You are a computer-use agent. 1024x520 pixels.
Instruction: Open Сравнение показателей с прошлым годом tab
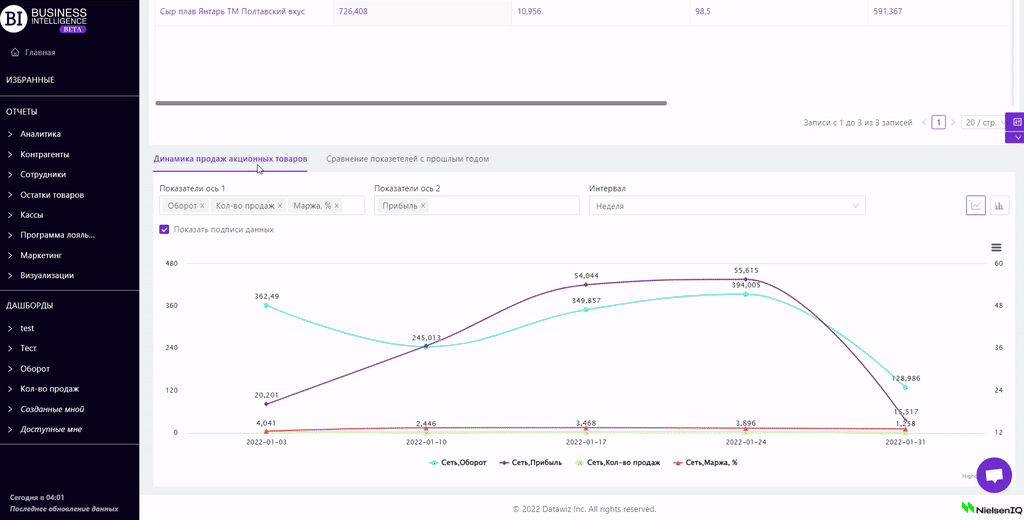pos(407,159)
